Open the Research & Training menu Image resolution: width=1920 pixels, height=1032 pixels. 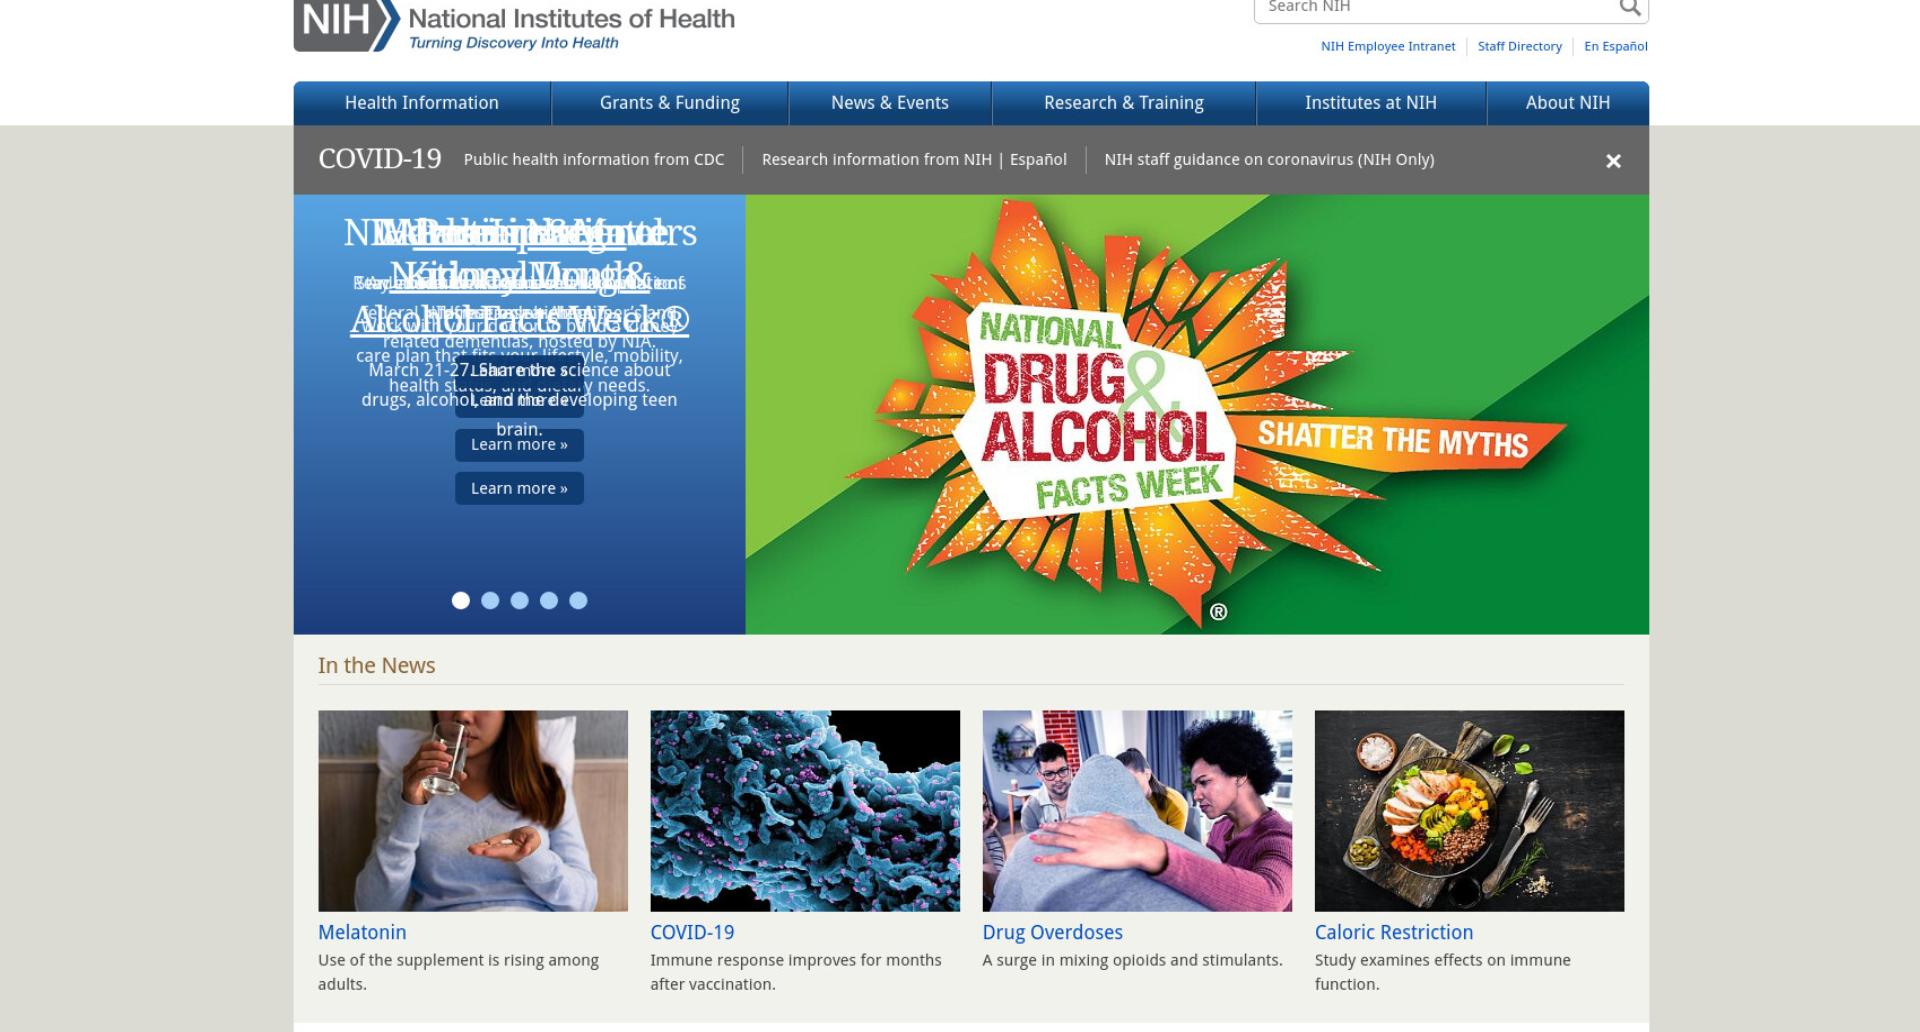pyautogui.click(x=1124, y=103)
